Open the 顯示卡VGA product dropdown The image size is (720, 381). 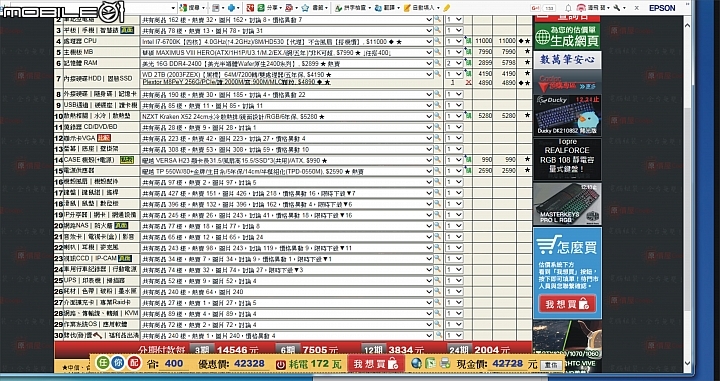(x=287, y=138)
